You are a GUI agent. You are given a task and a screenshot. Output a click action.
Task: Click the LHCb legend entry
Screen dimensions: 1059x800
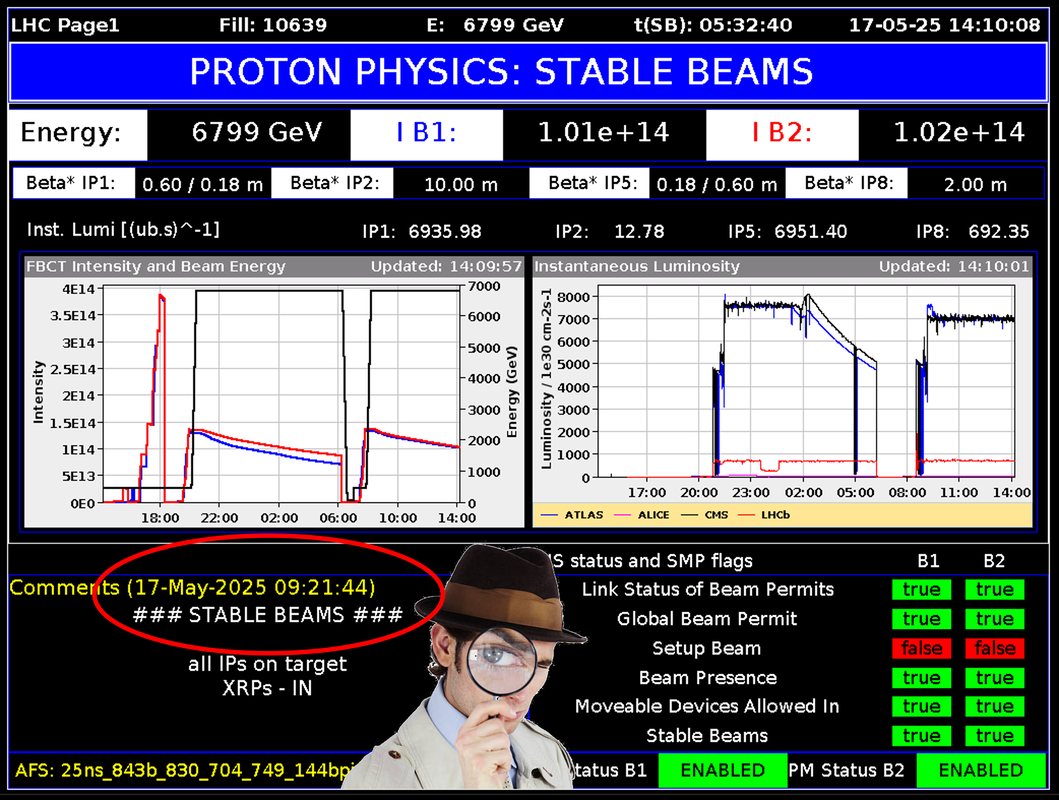[x=764, y=515]
